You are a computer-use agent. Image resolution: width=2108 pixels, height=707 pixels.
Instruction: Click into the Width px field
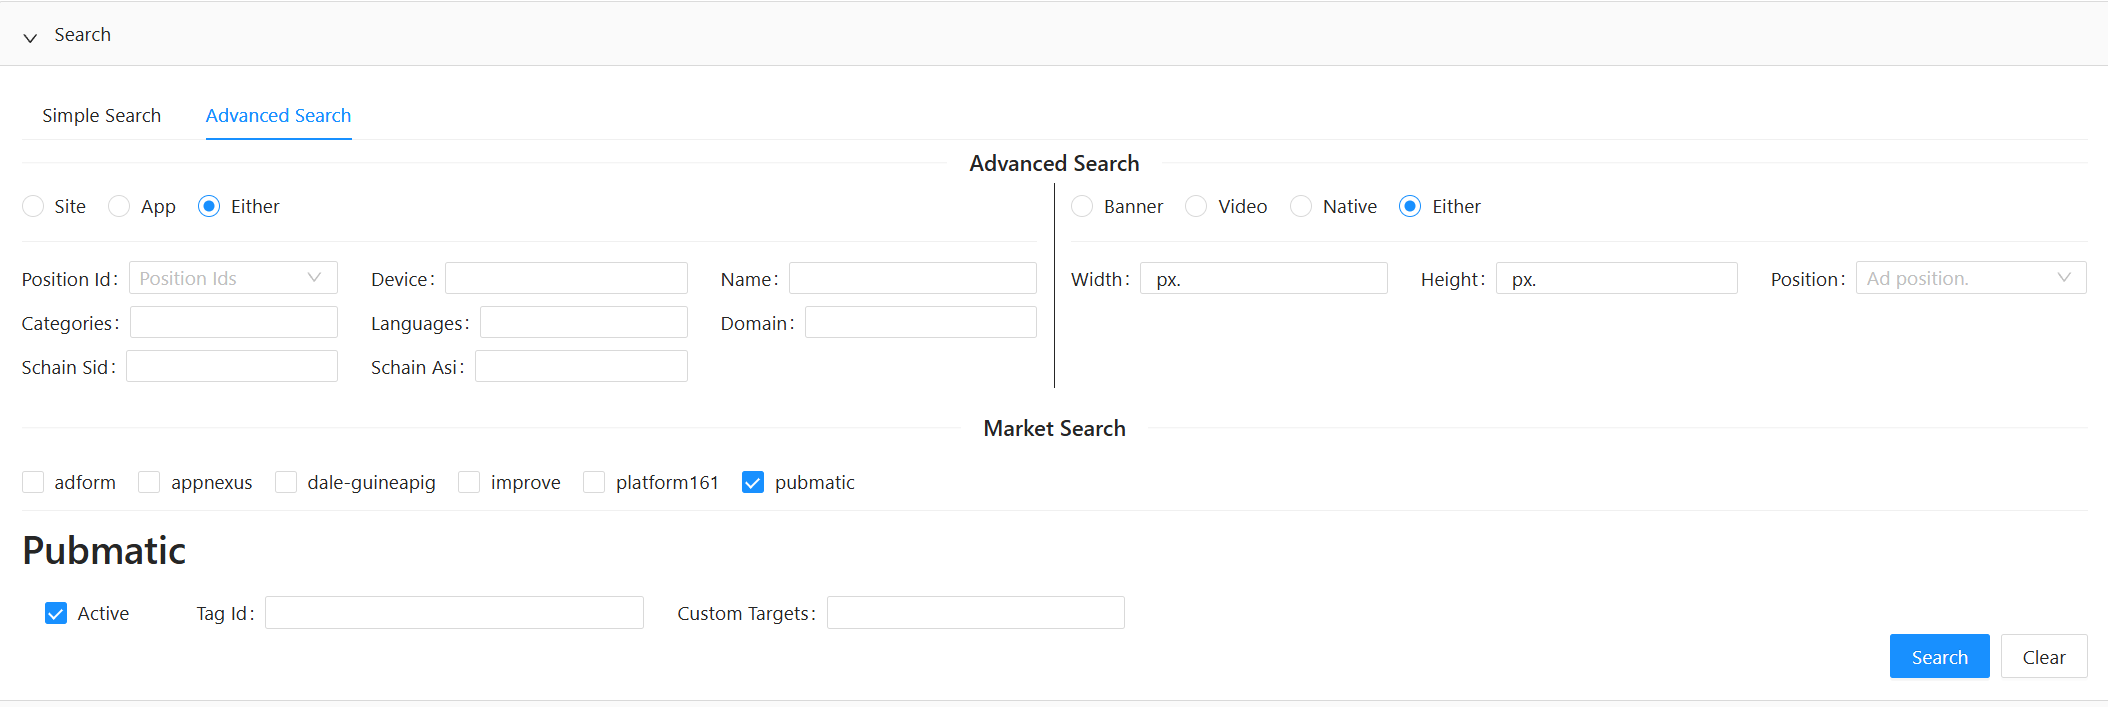[x=1264, y=279]
